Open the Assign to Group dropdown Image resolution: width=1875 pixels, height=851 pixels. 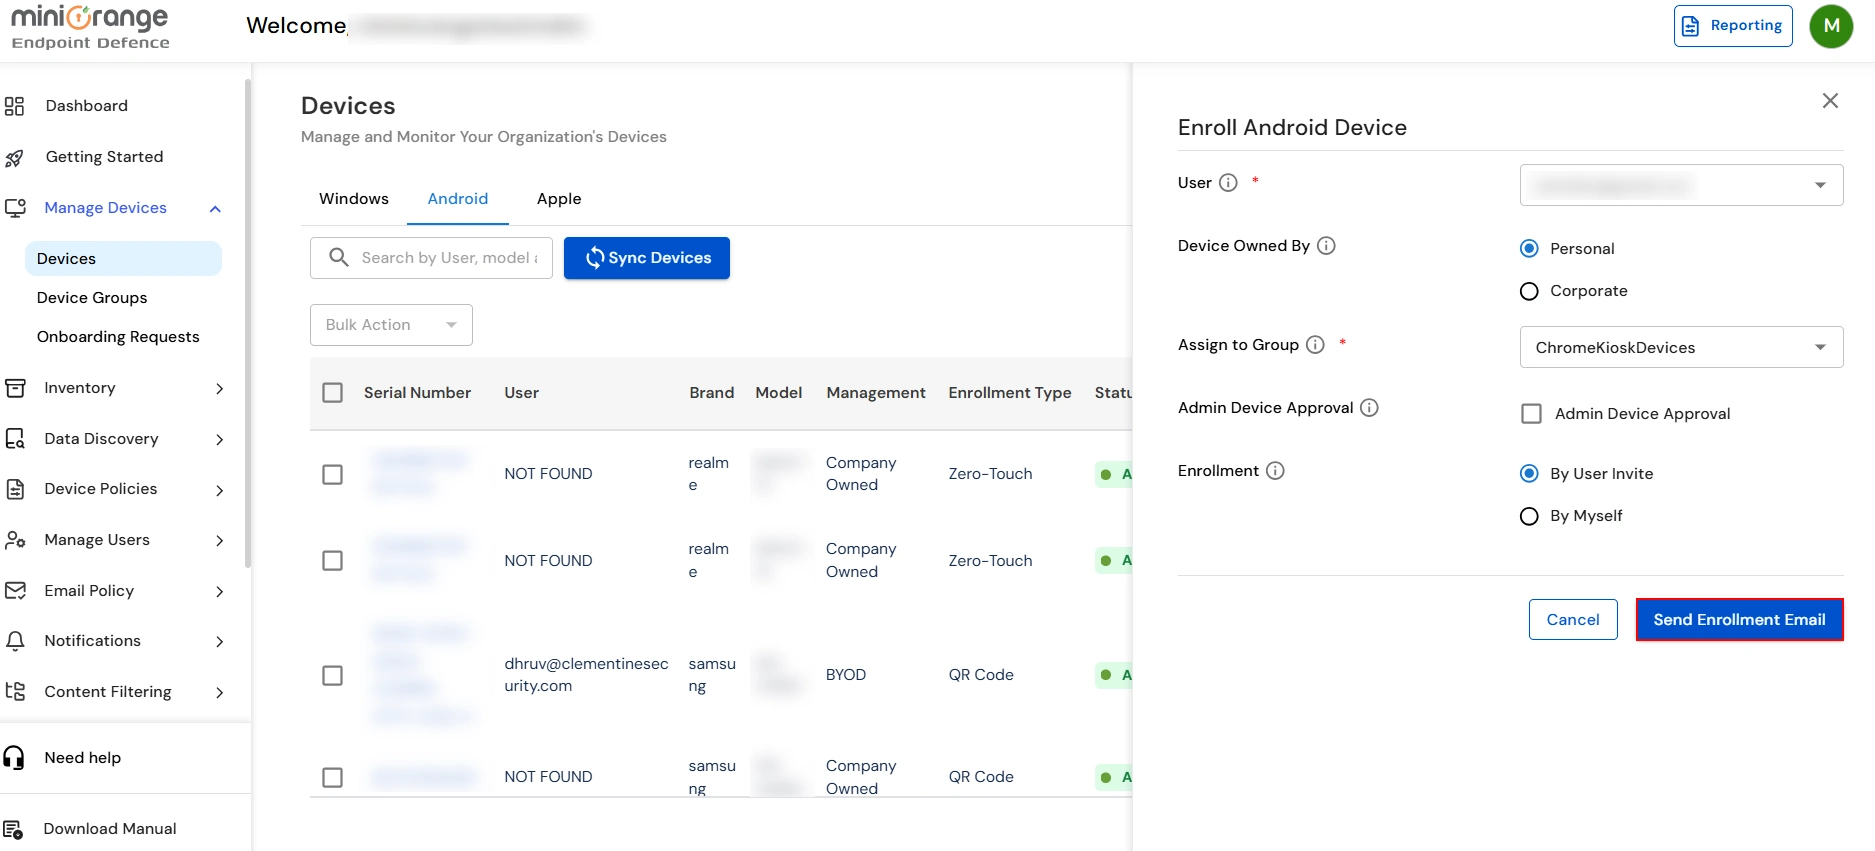[x=1681, y=348]
